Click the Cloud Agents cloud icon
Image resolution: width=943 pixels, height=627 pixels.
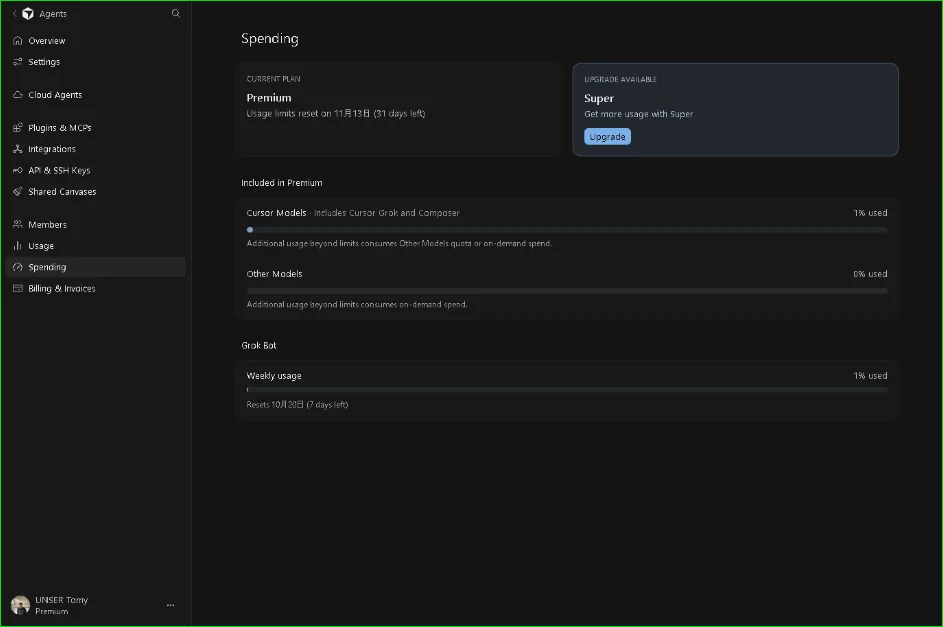point(17,95)
